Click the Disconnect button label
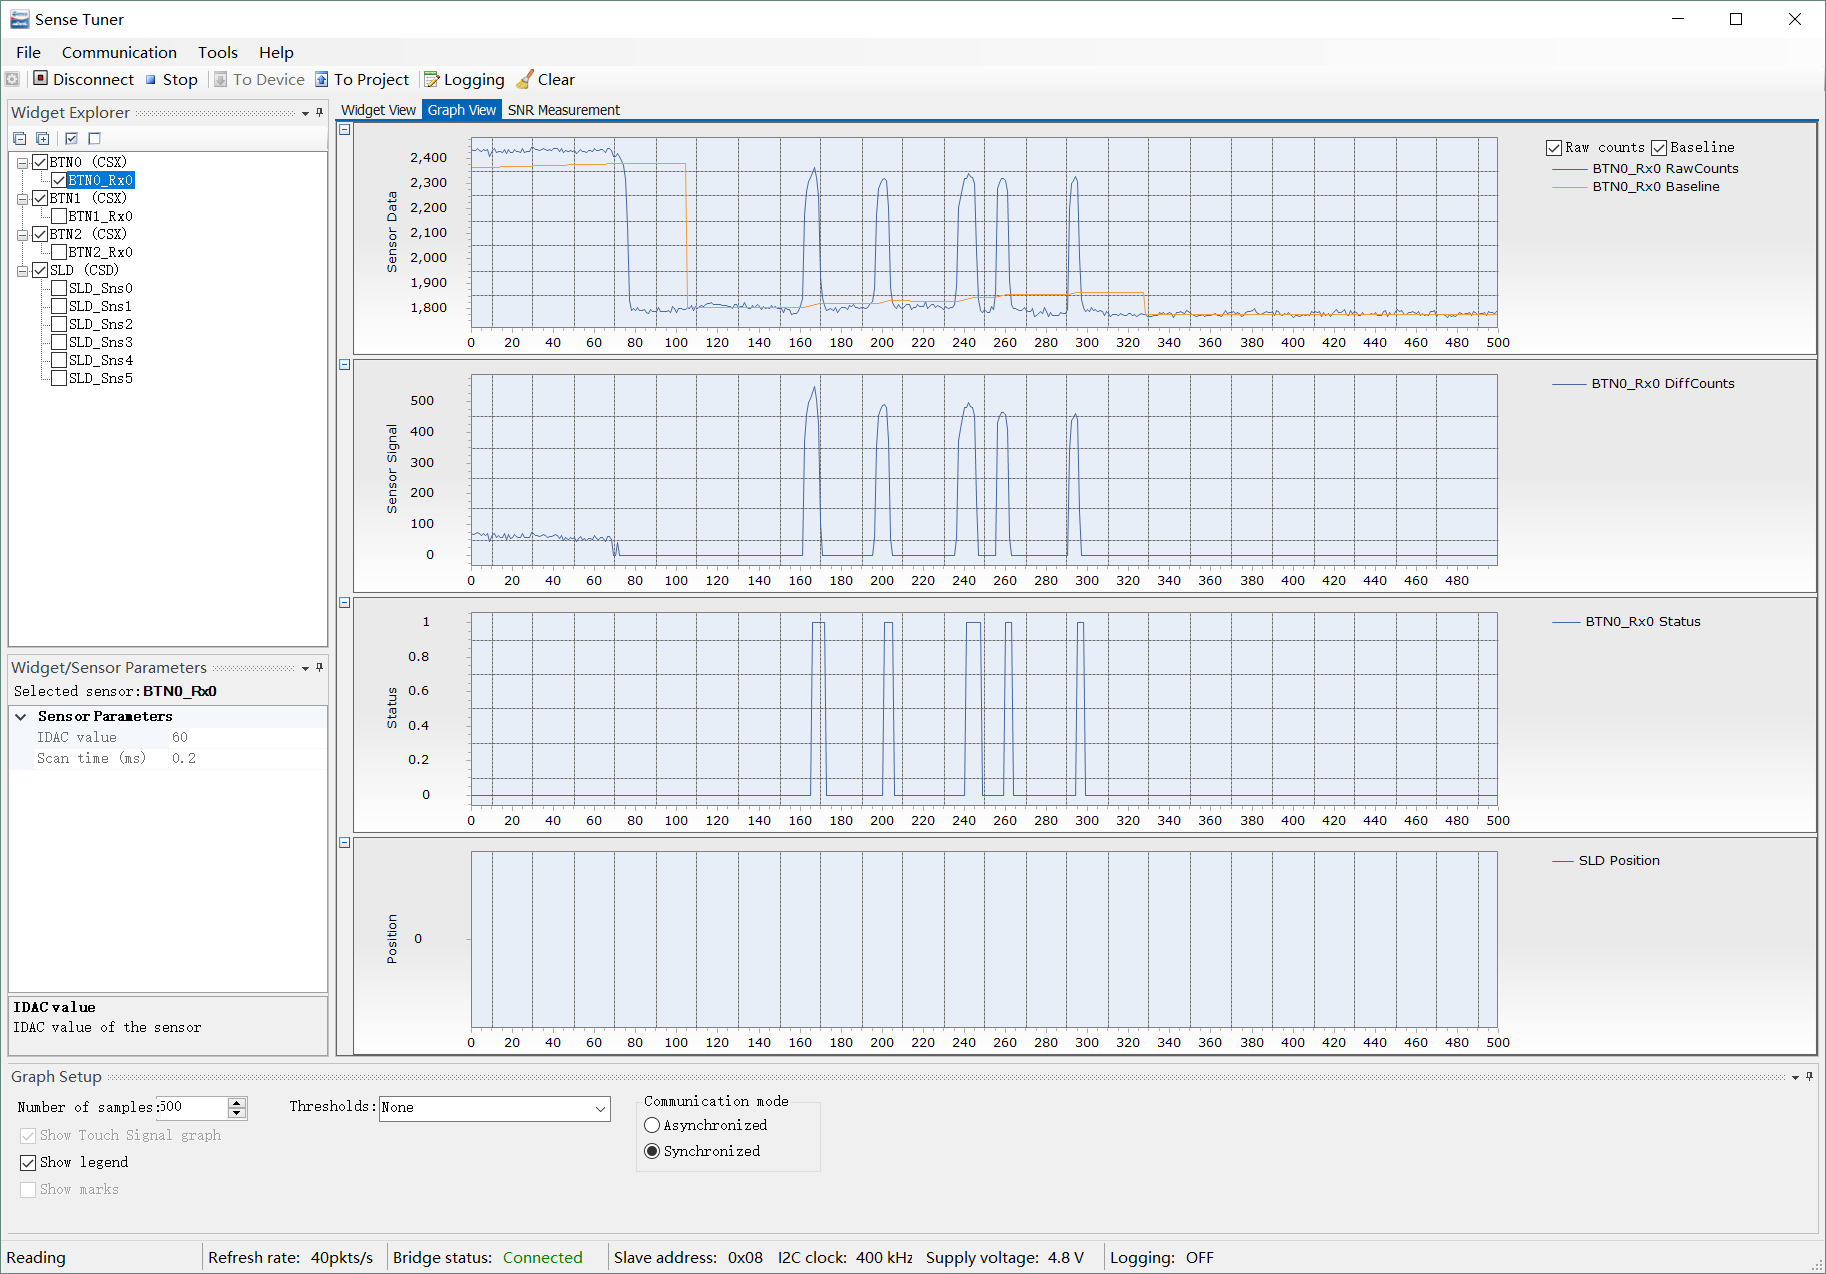This screenshot has height=1274, width=1826. coord(93,79)
